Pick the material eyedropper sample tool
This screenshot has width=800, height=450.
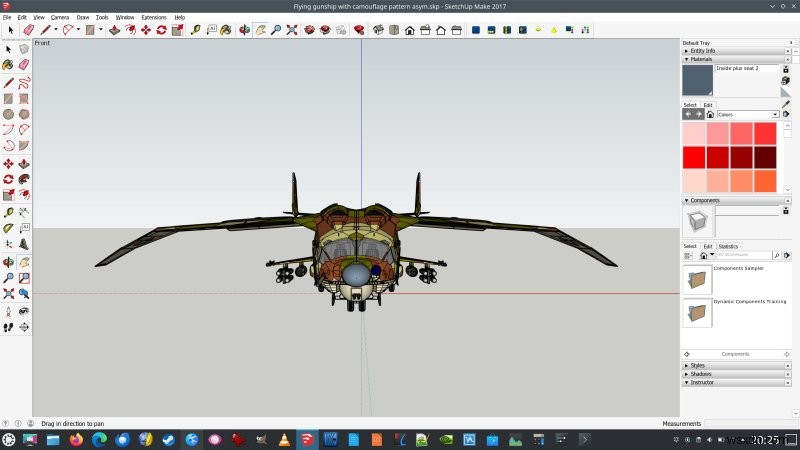786,104
